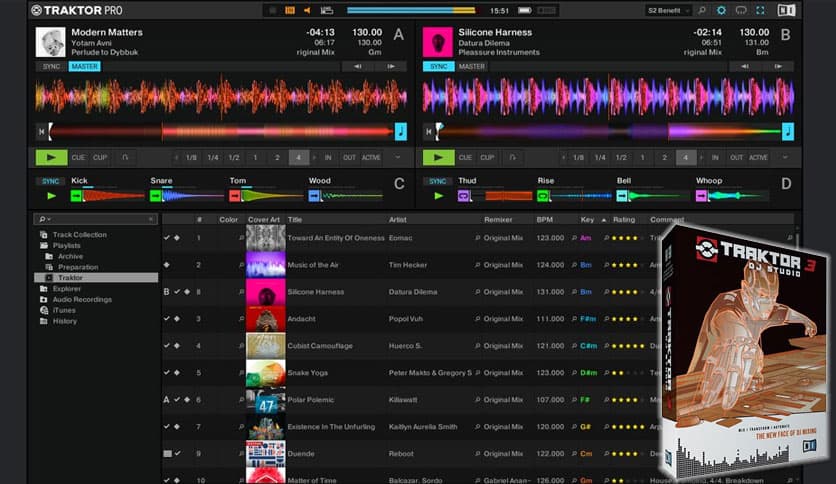
Task: Toggle flux mode icon on Deck B
Action: pos(512,157)
